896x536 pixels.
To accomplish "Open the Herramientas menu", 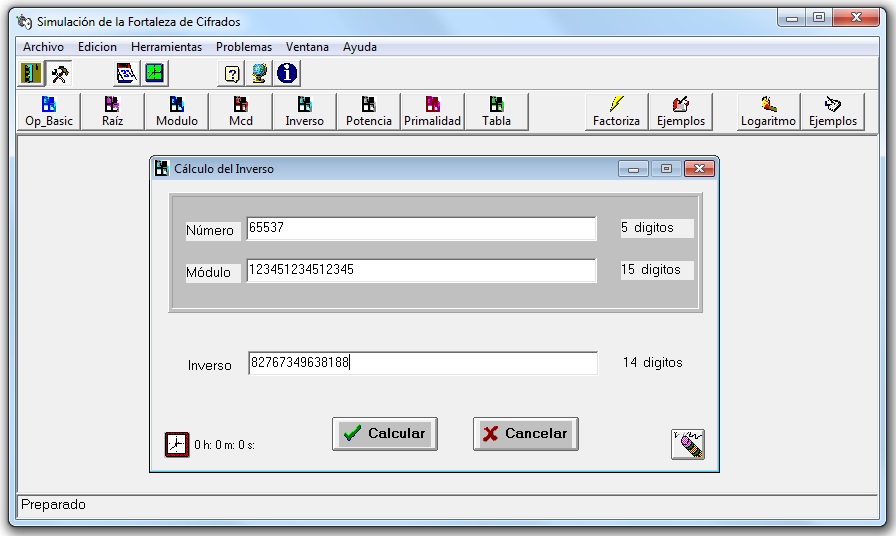I will 166,47.
